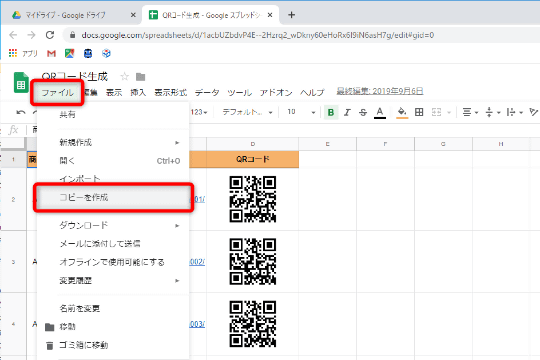This screenshot has width=540, height=360.
Task: Star the QRコード生成 document
Action: point(125,76)
